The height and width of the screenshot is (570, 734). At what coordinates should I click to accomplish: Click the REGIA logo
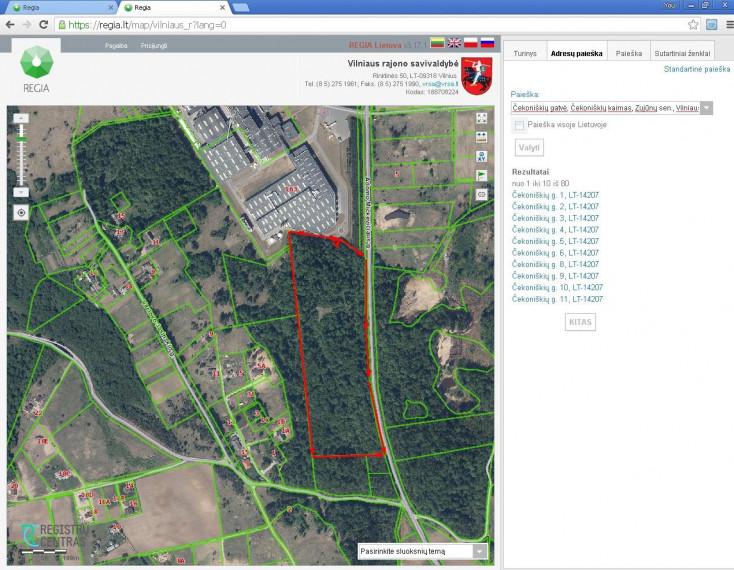coord(37,69)
